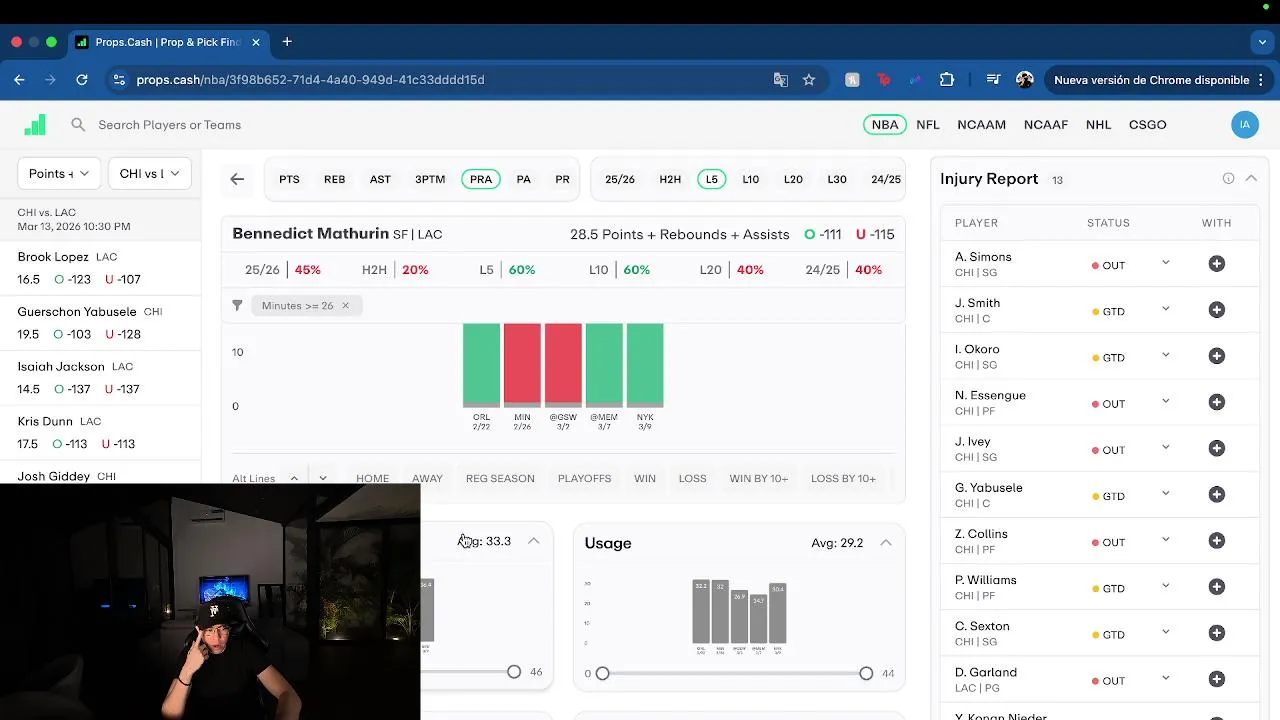Click the Props.Cash green bars logo

pos(35,124)
